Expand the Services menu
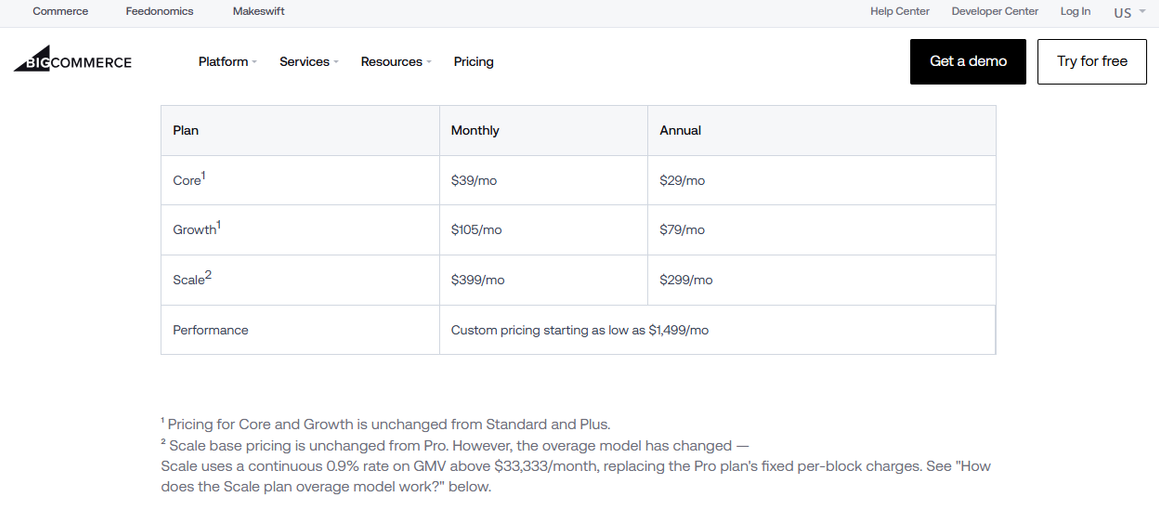This screenshot has height=510, width=1159. coord(309,62)
